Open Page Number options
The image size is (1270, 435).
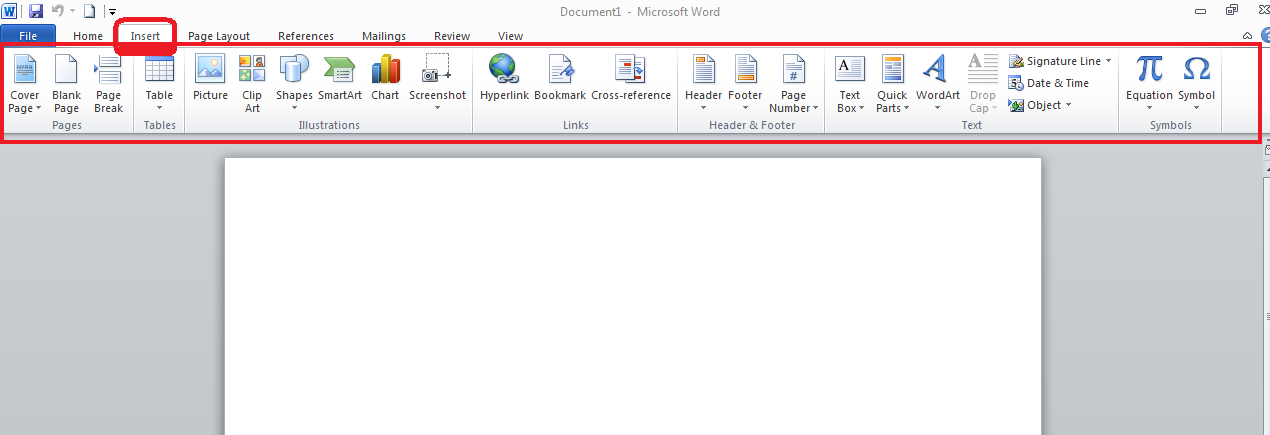(x=793, y=83)
